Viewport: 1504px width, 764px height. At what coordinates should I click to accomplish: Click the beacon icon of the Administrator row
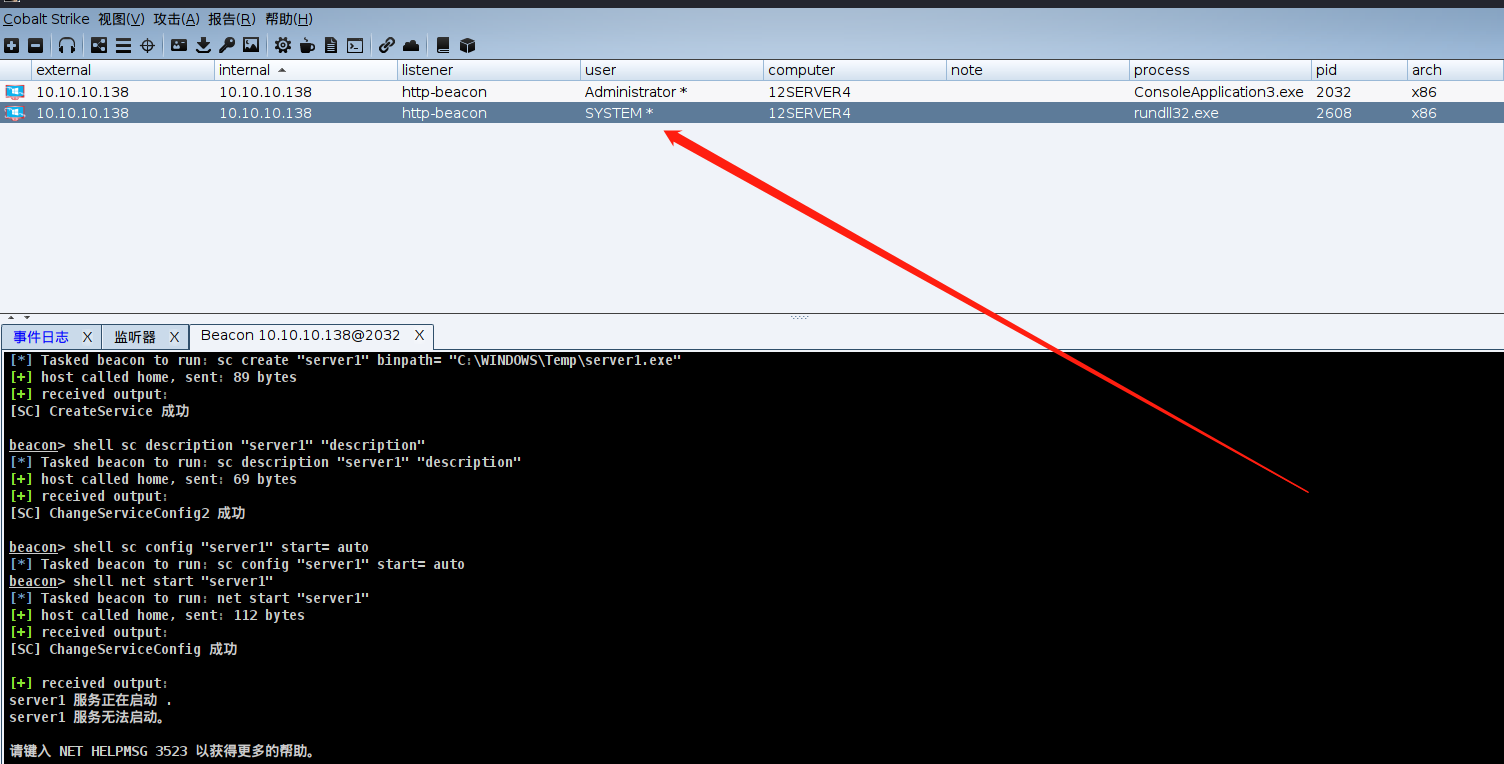click(x=15, y=92)
